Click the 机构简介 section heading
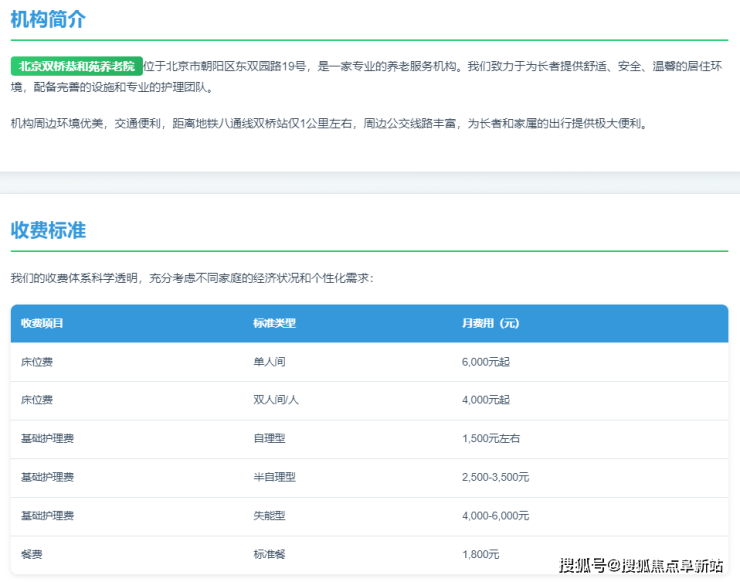Viewport: 740px width, 582px height. [x=48, y=19]
